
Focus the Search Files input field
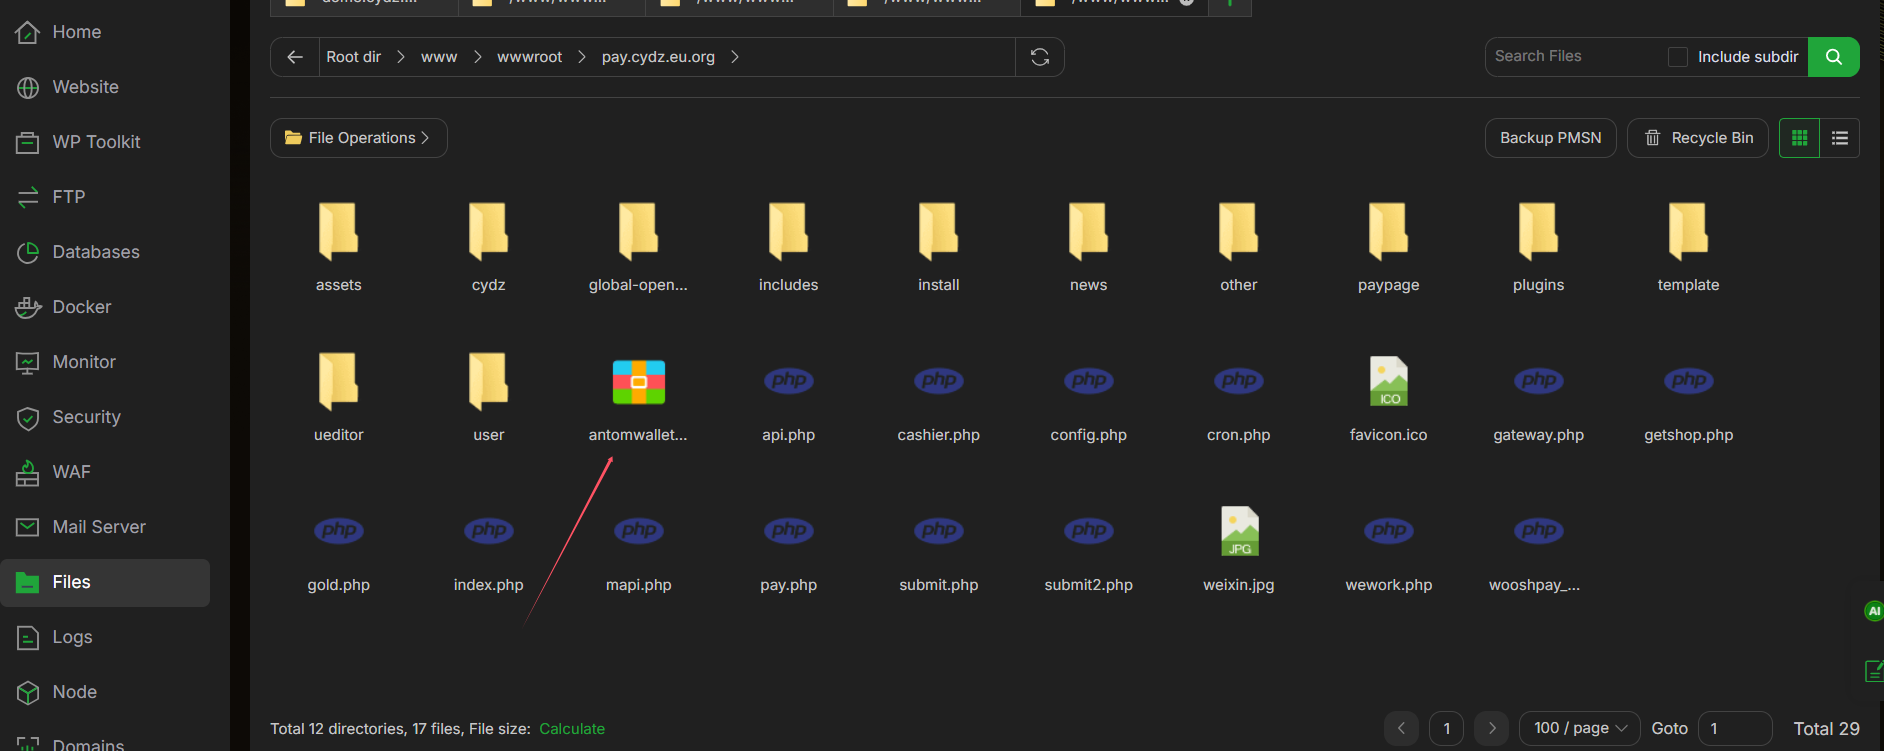point(1575,57)
